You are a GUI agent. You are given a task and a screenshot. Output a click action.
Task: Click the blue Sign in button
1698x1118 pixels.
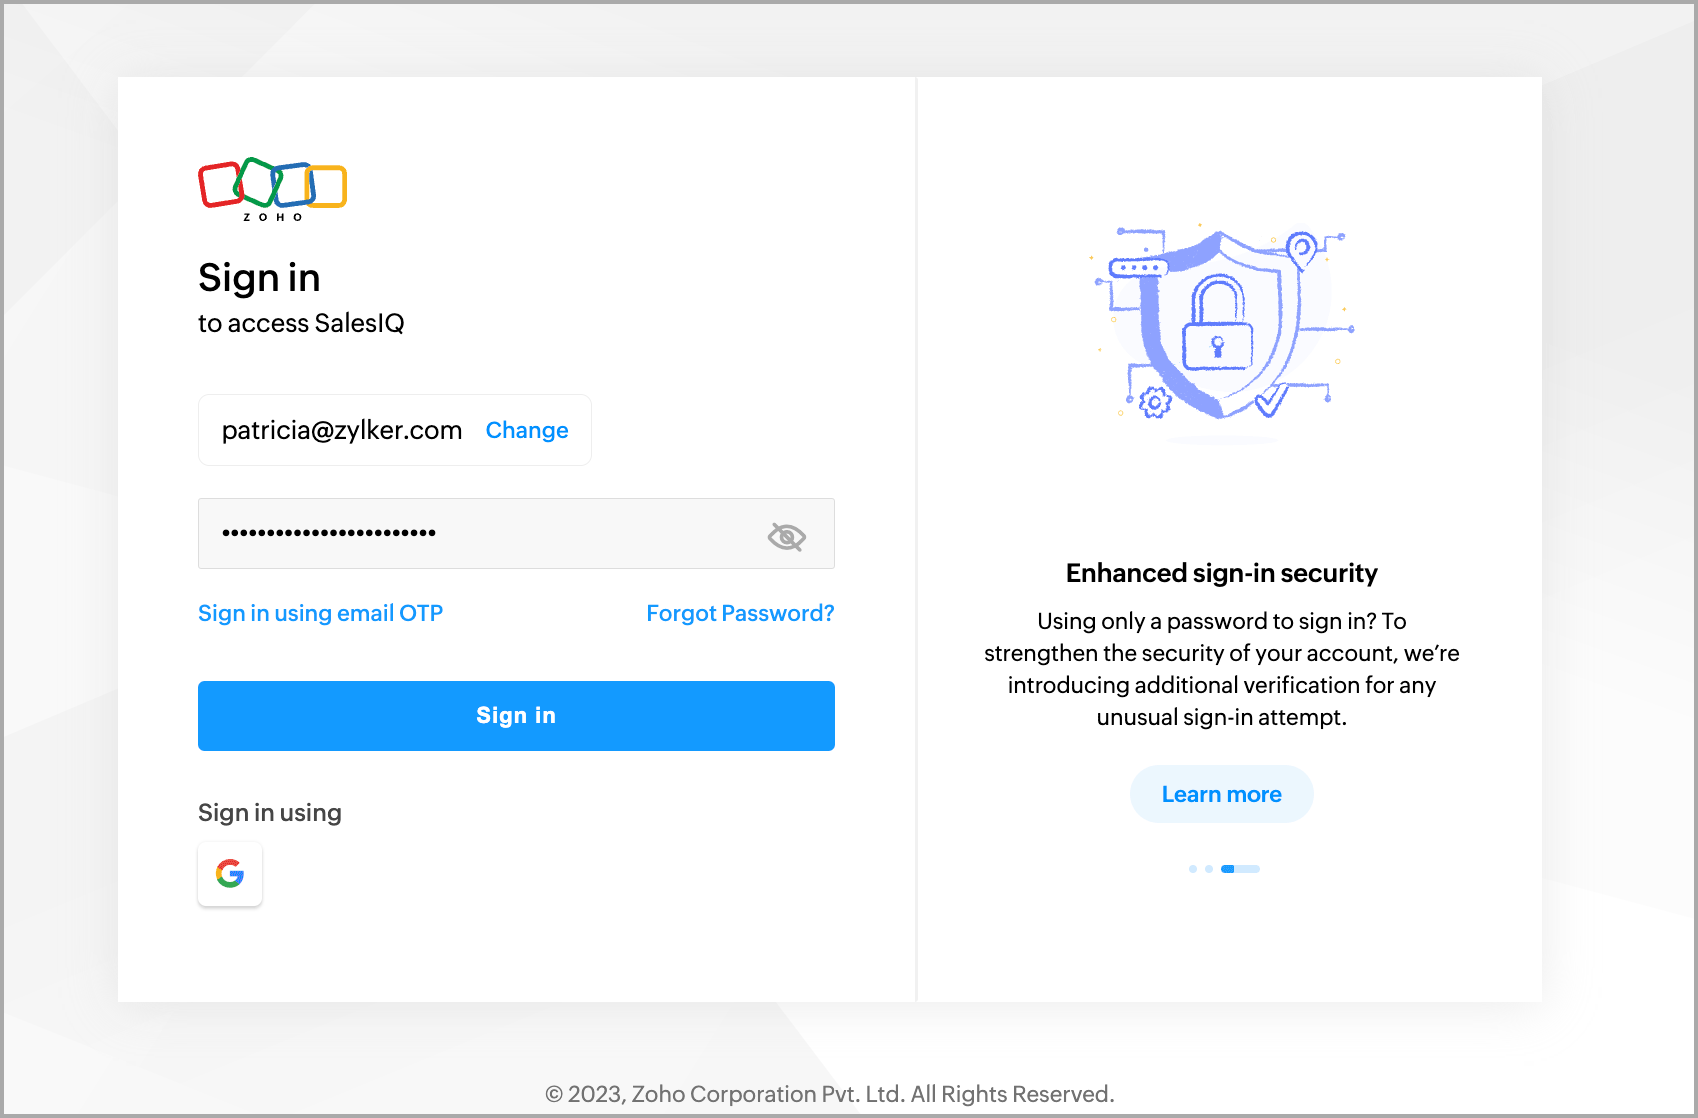click(x=516, y=716)
